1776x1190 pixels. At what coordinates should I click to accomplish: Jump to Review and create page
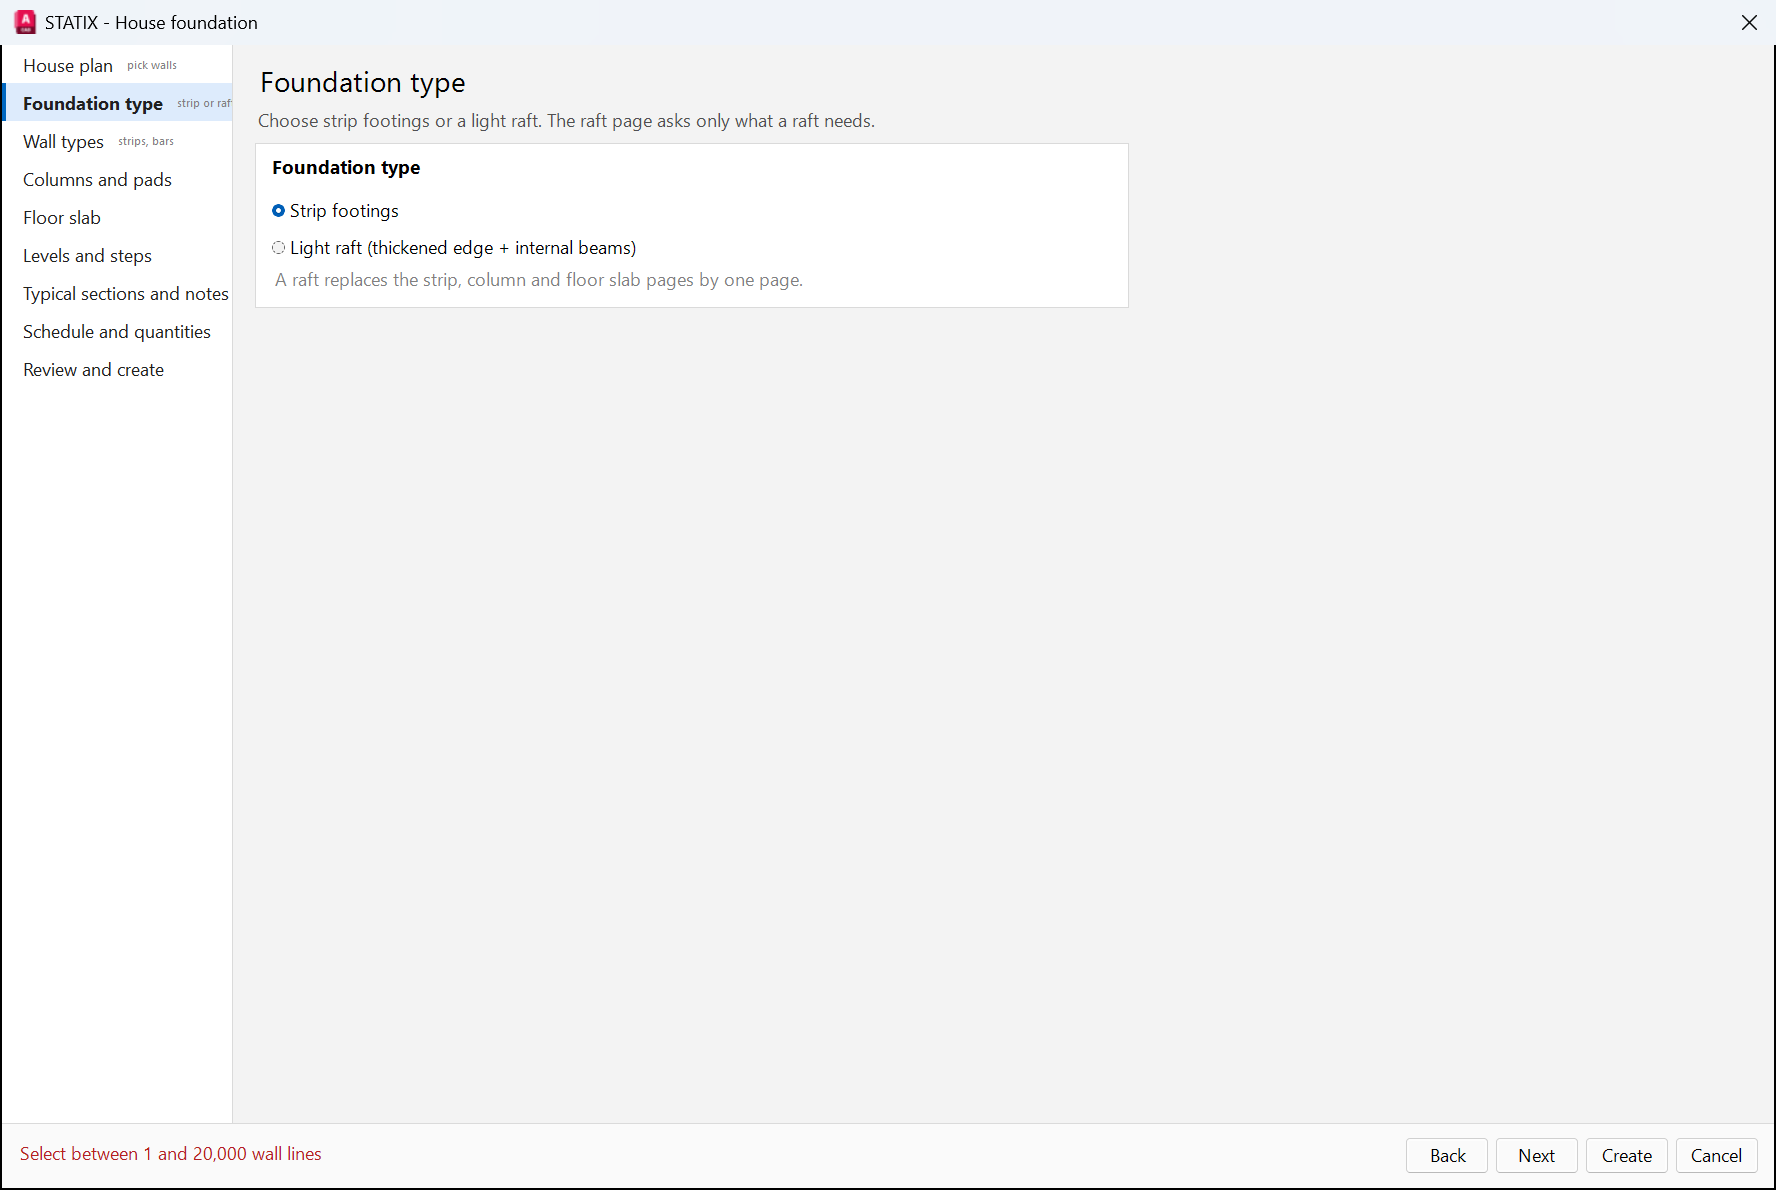[x=118, y=370]
